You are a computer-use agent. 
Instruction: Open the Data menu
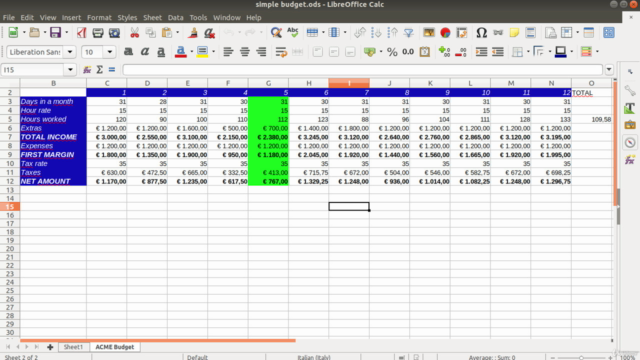[175, 18]
